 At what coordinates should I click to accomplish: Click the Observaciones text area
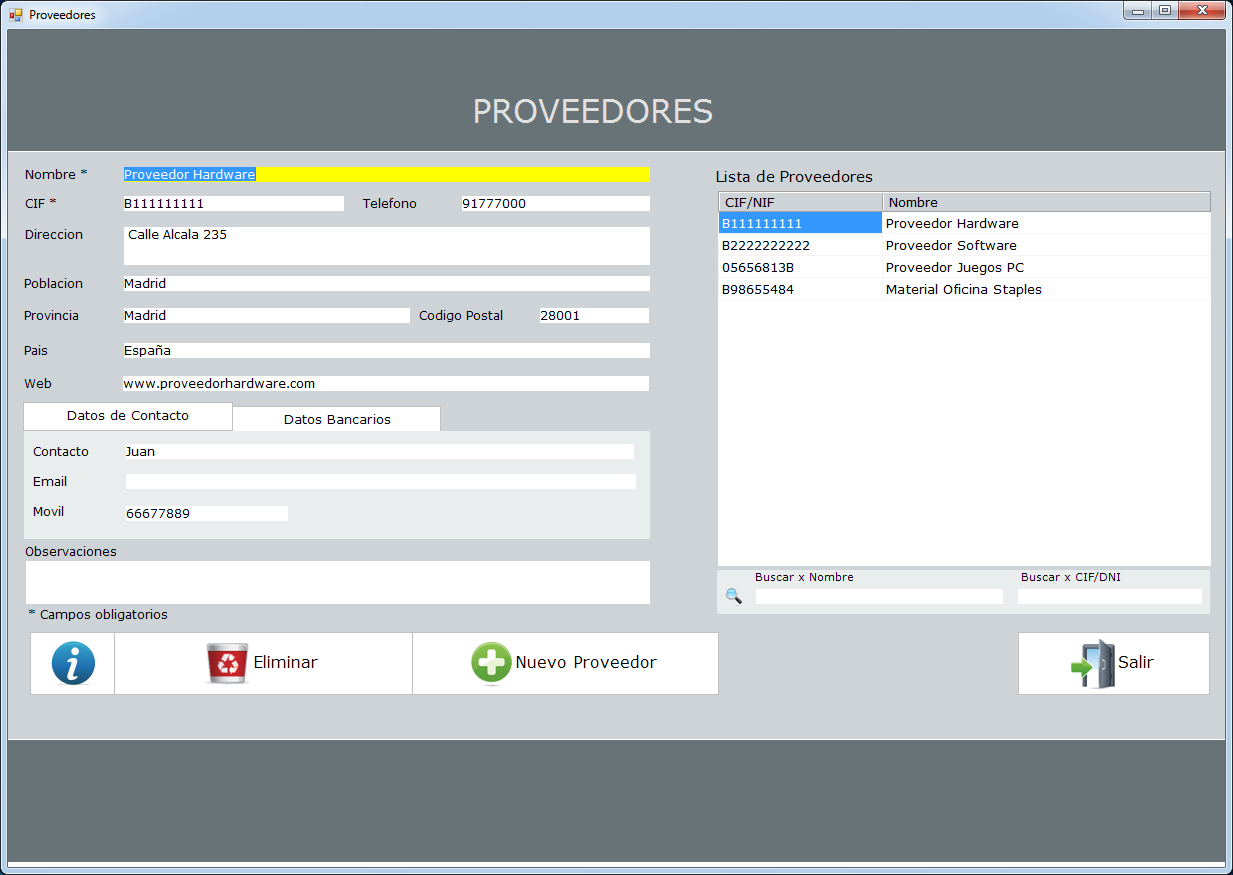tap(337, 582)
